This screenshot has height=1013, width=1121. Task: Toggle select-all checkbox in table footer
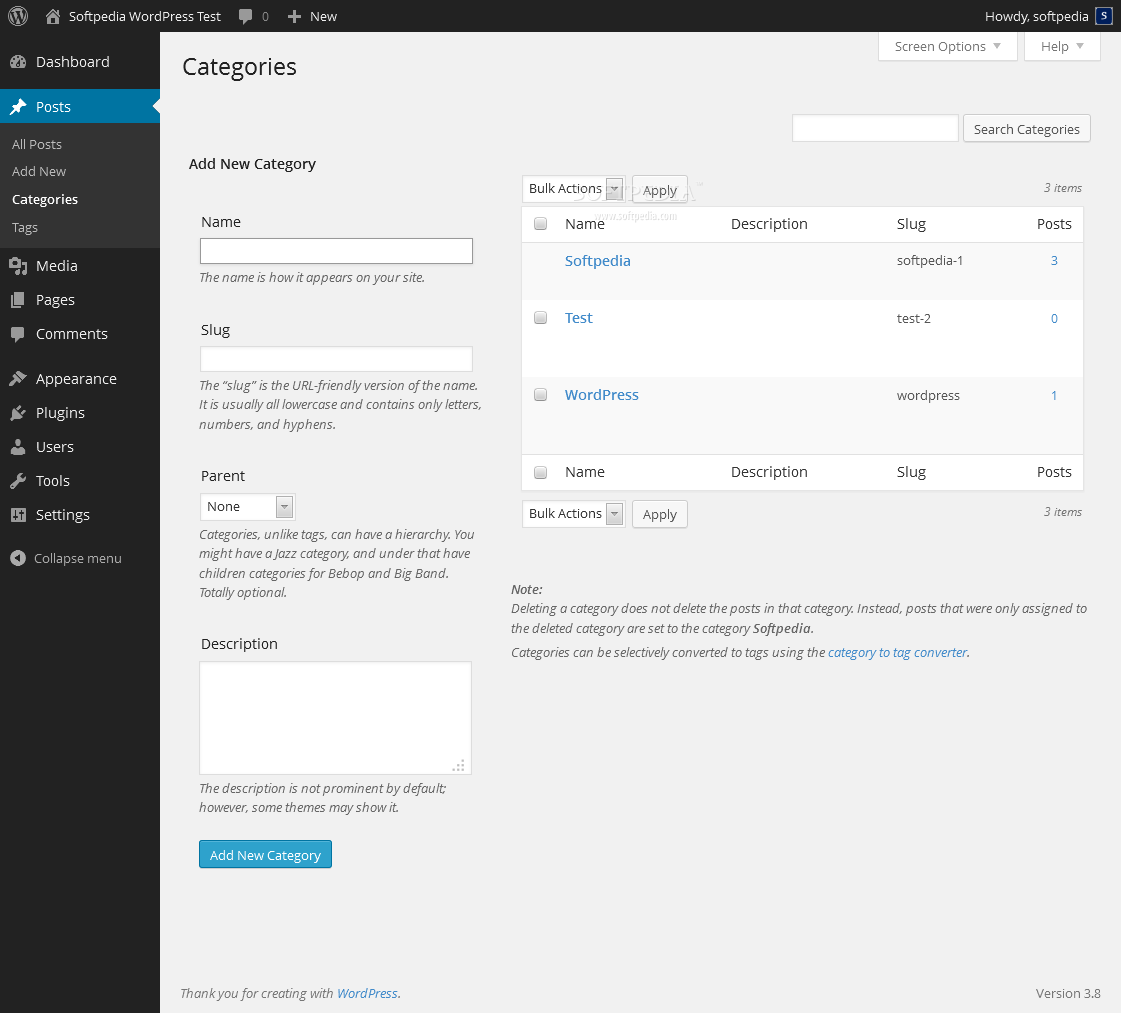coord(540,472)
